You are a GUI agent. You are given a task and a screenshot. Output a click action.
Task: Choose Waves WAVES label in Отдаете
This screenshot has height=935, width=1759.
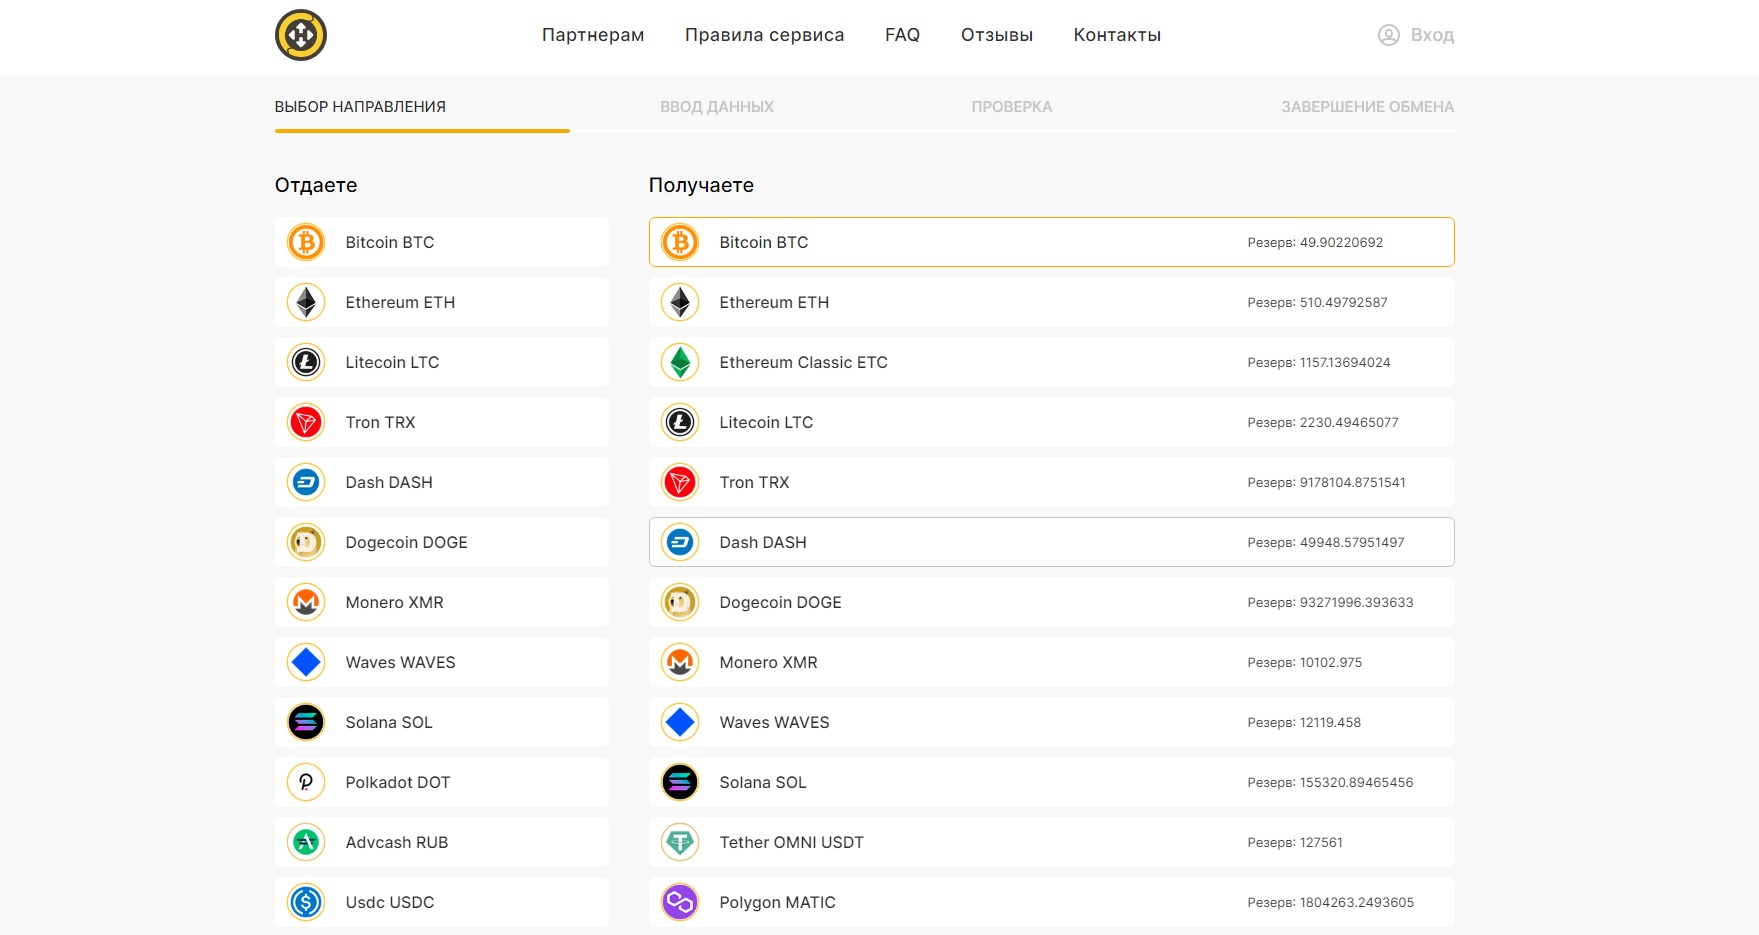tap(400, 662)
